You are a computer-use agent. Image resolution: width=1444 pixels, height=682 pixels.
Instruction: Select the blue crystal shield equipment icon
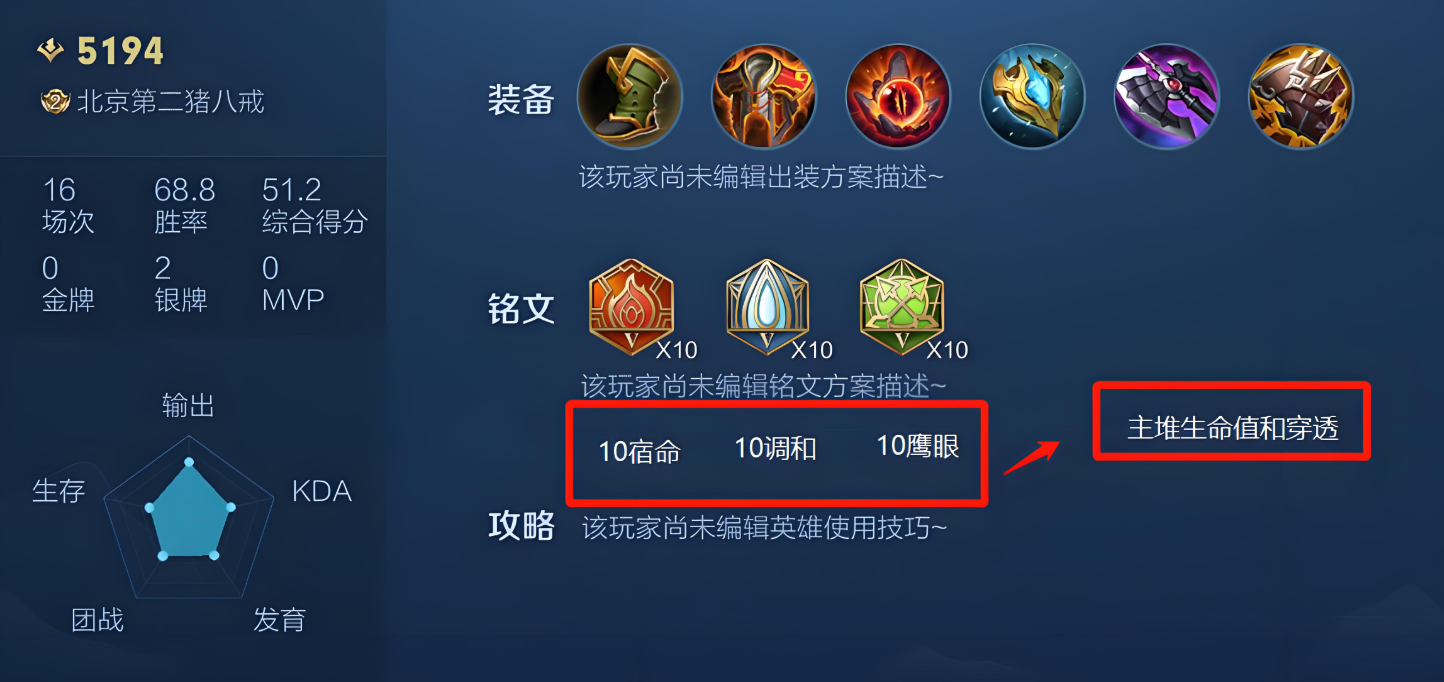pyautogui.click(x=1032, y=96)
